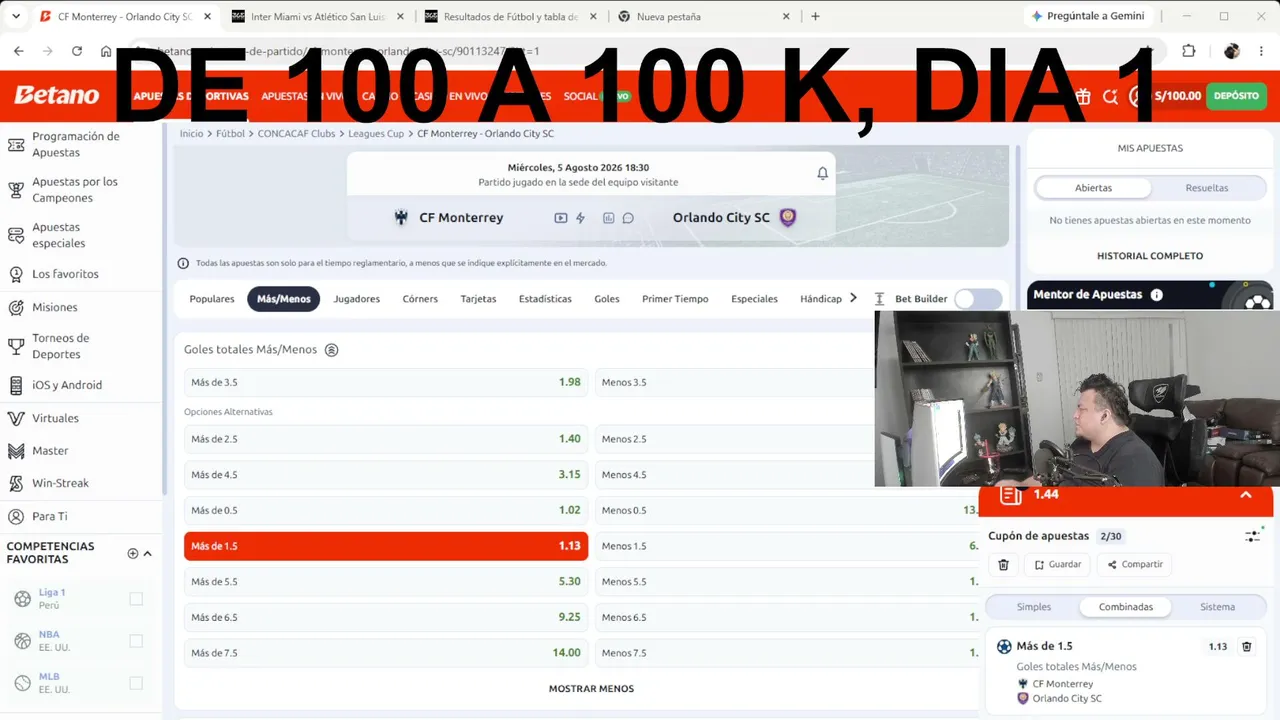The width and height of the screenshot is (1280, 720).
Task: Check the MLB EE. UU. checkbox
Action: point(136,683)
